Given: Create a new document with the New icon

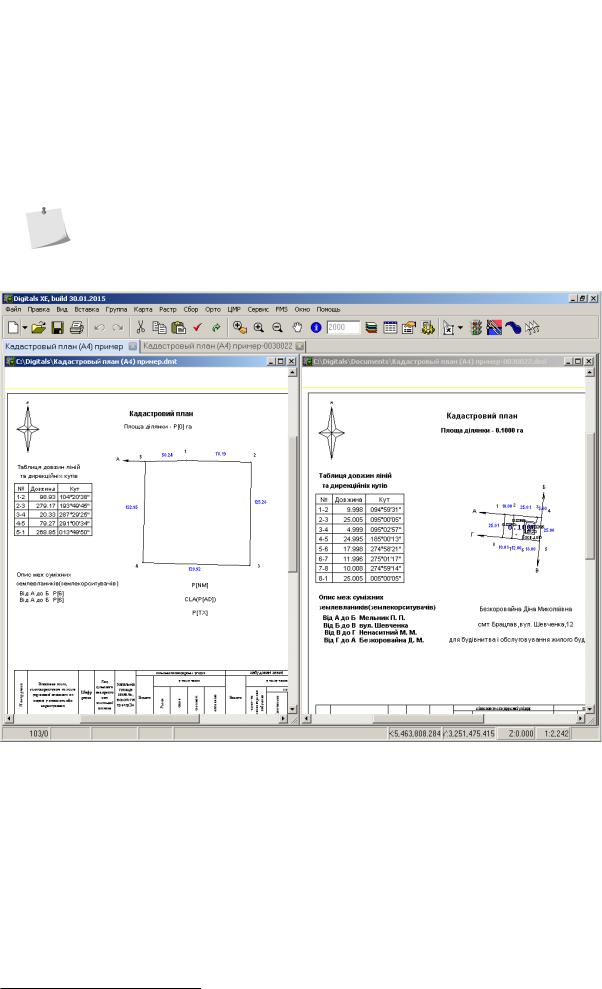Looking at the screenshot, I should (13, 327).
